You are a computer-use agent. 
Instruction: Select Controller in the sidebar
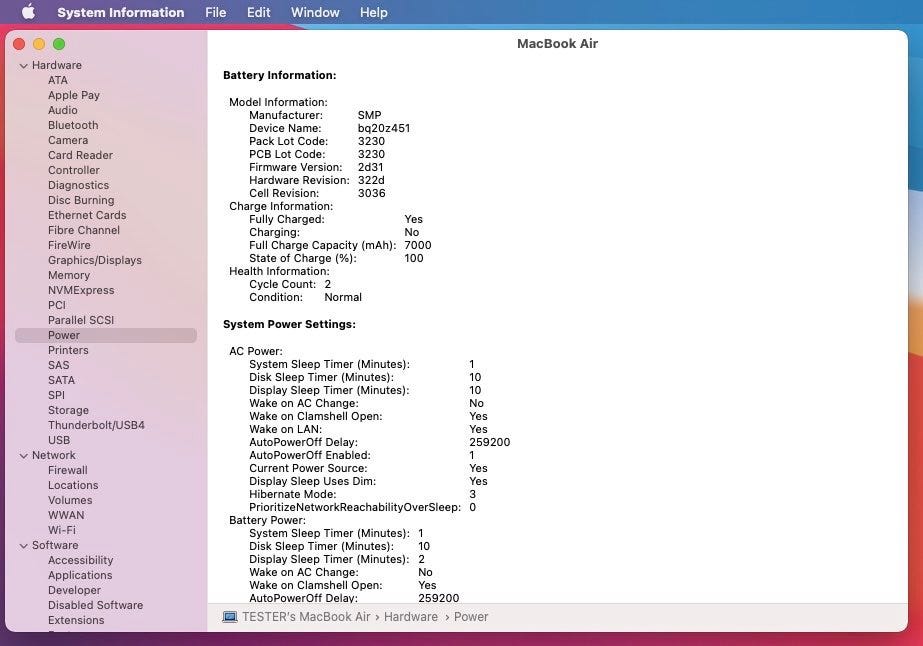click(74, 170)
